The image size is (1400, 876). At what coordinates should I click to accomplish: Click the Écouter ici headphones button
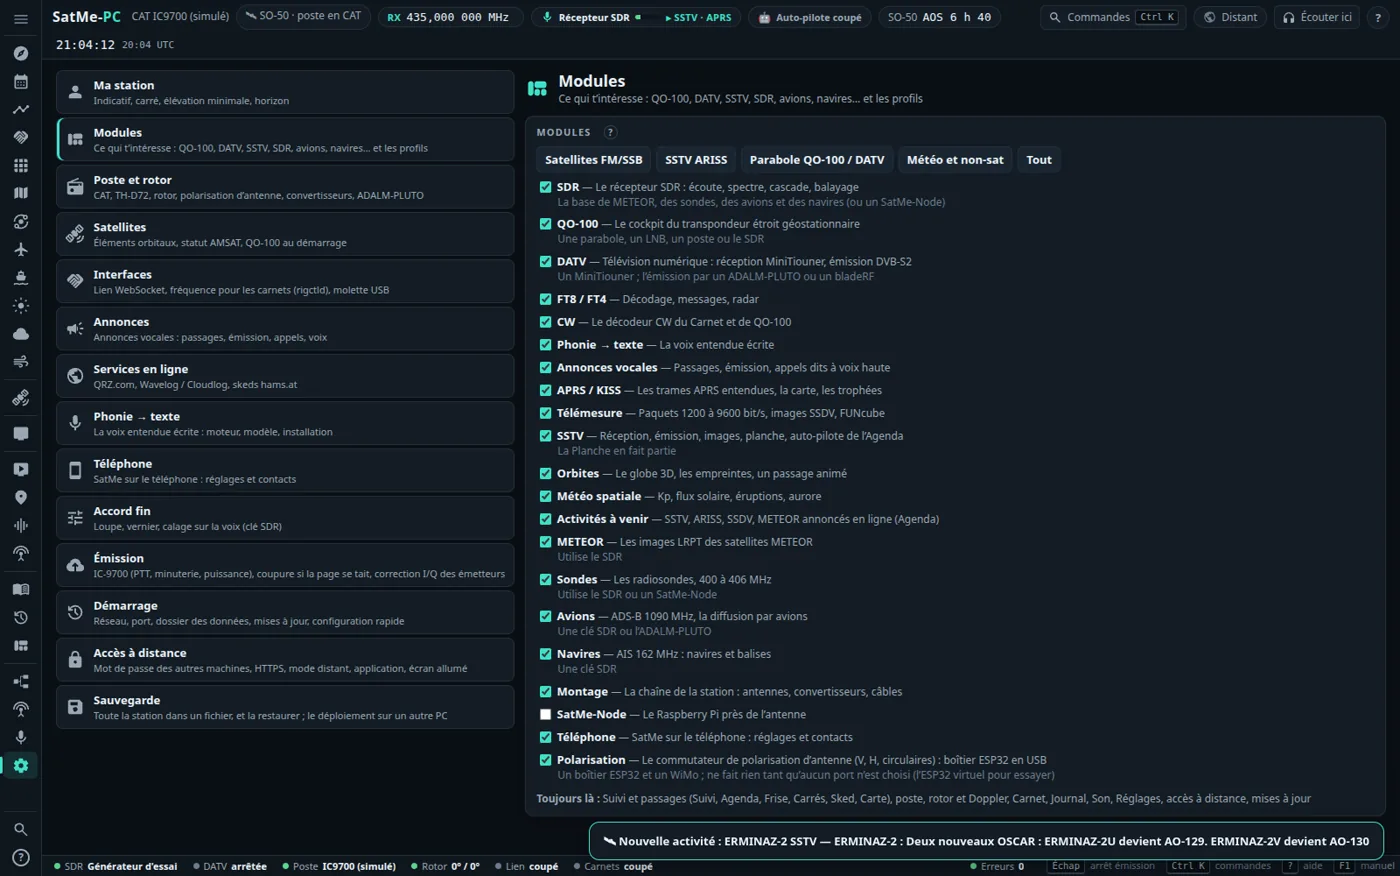pos(1317,17)
